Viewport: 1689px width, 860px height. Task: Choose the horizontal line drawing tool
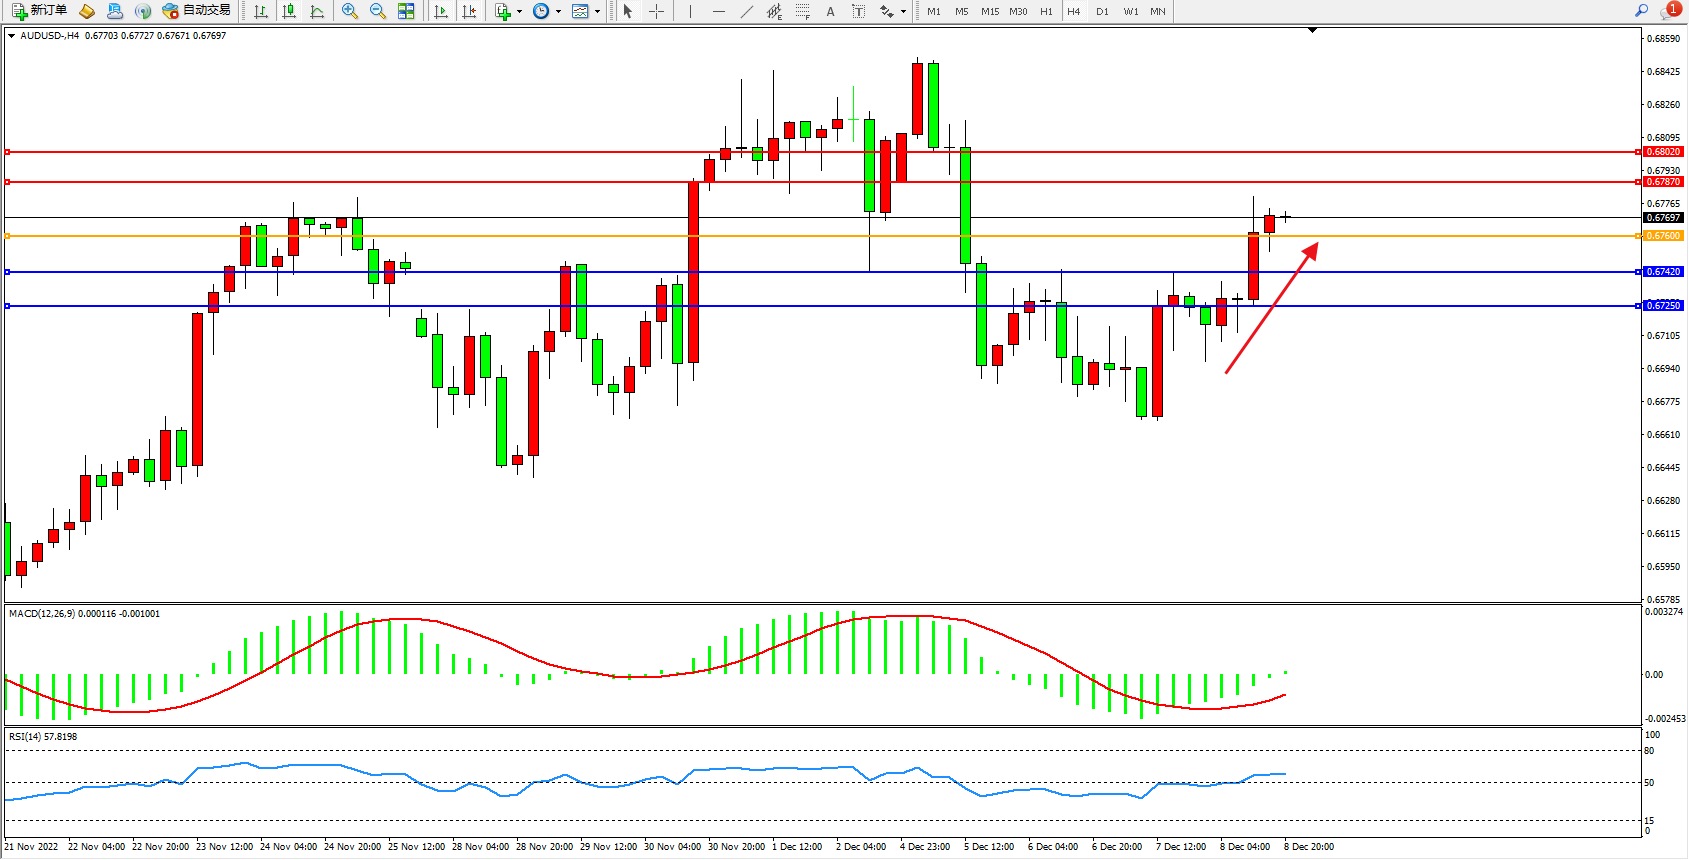tap(718, 11)
